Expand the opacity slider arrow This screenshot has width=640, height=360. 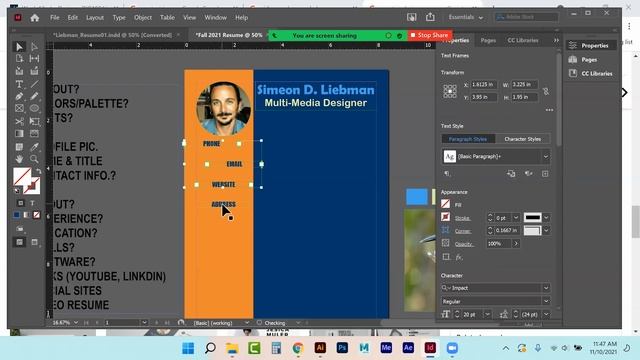pyautogui.click(x=516, y=244)
